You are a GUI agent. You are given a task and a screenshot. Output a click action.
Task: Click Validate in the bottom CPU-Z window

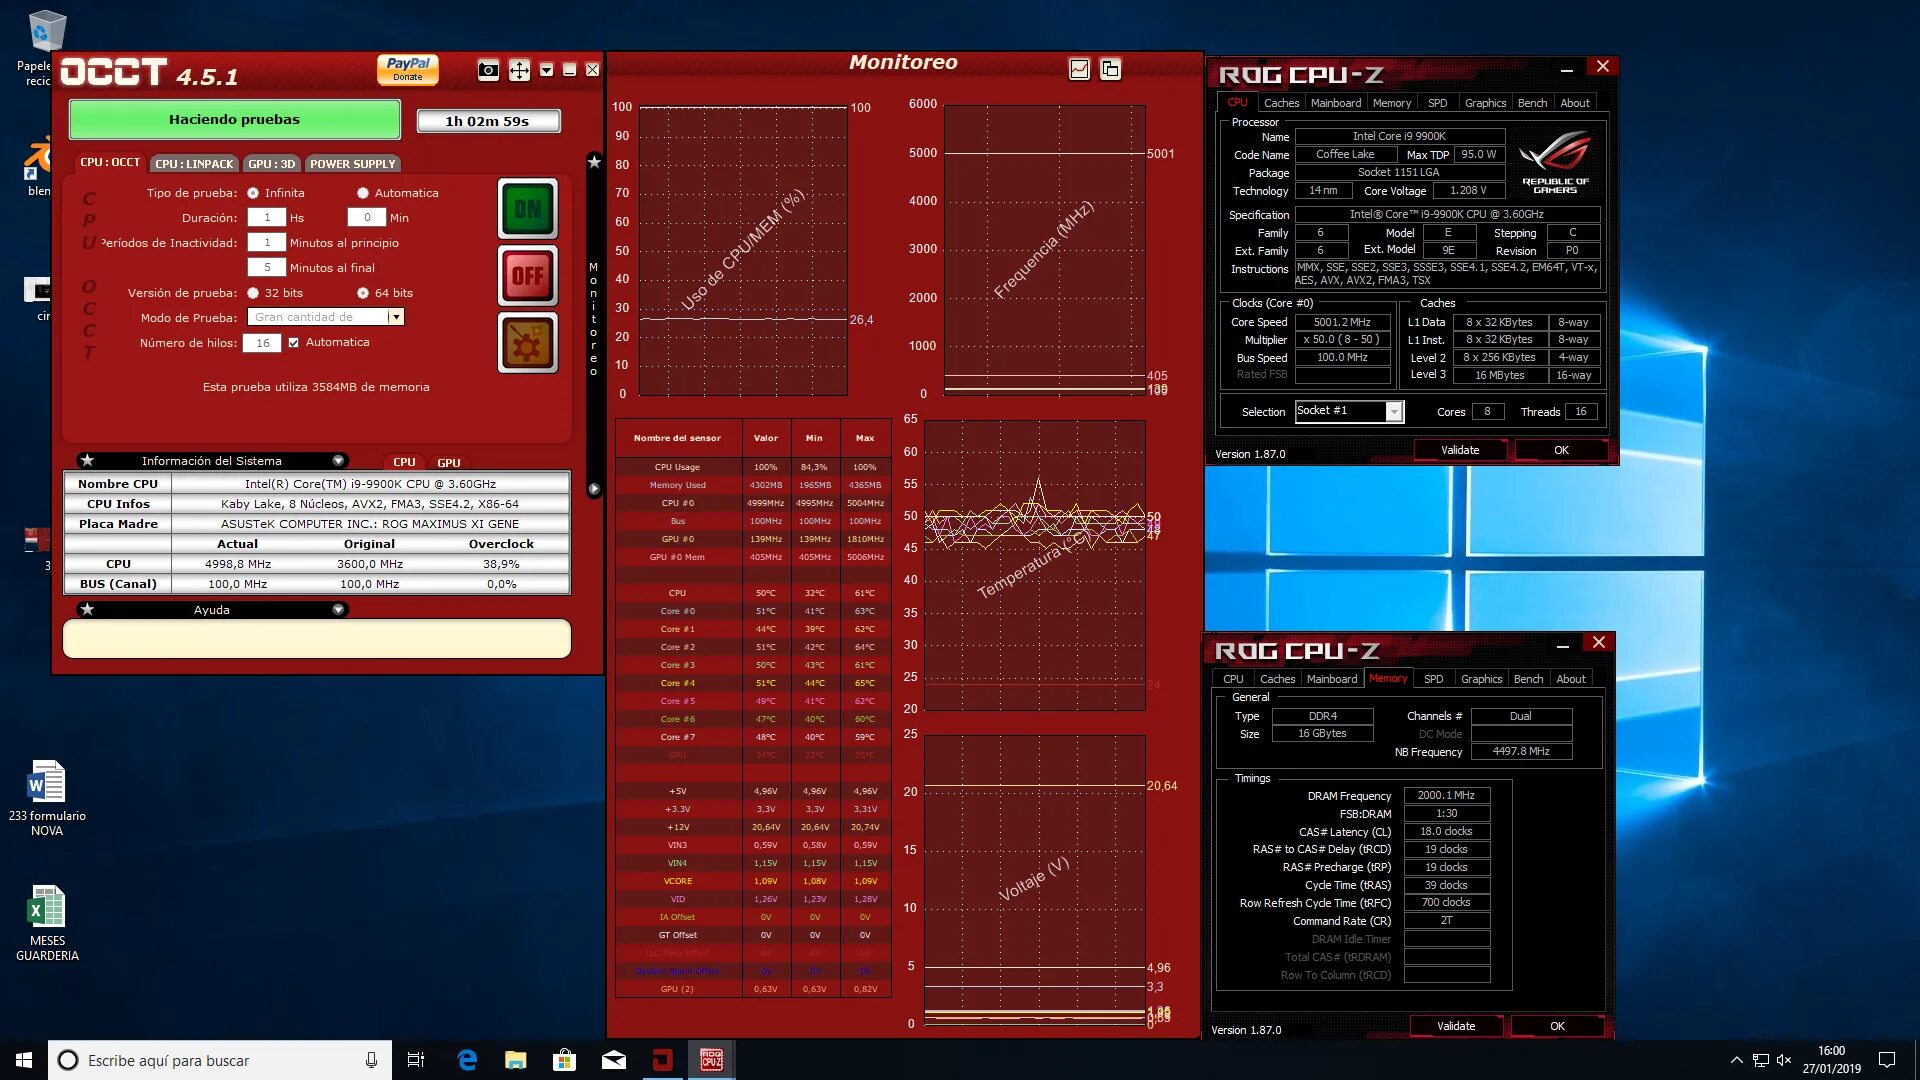(x=1456, y=1026)
